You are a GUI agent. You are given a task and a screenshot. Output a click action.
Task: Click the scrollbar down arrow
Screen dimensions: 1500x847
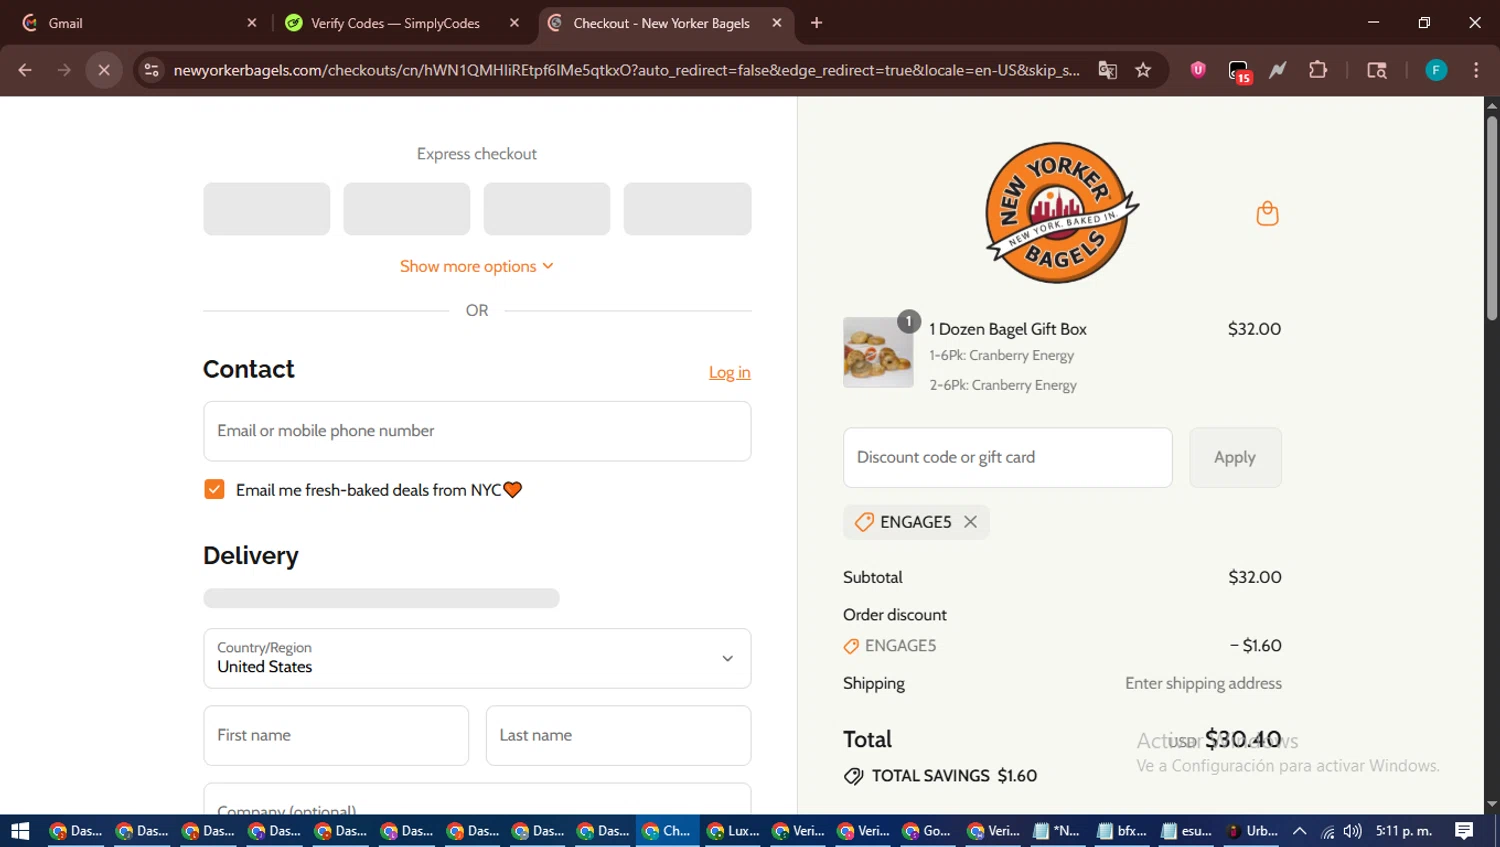click(1491, 803)
